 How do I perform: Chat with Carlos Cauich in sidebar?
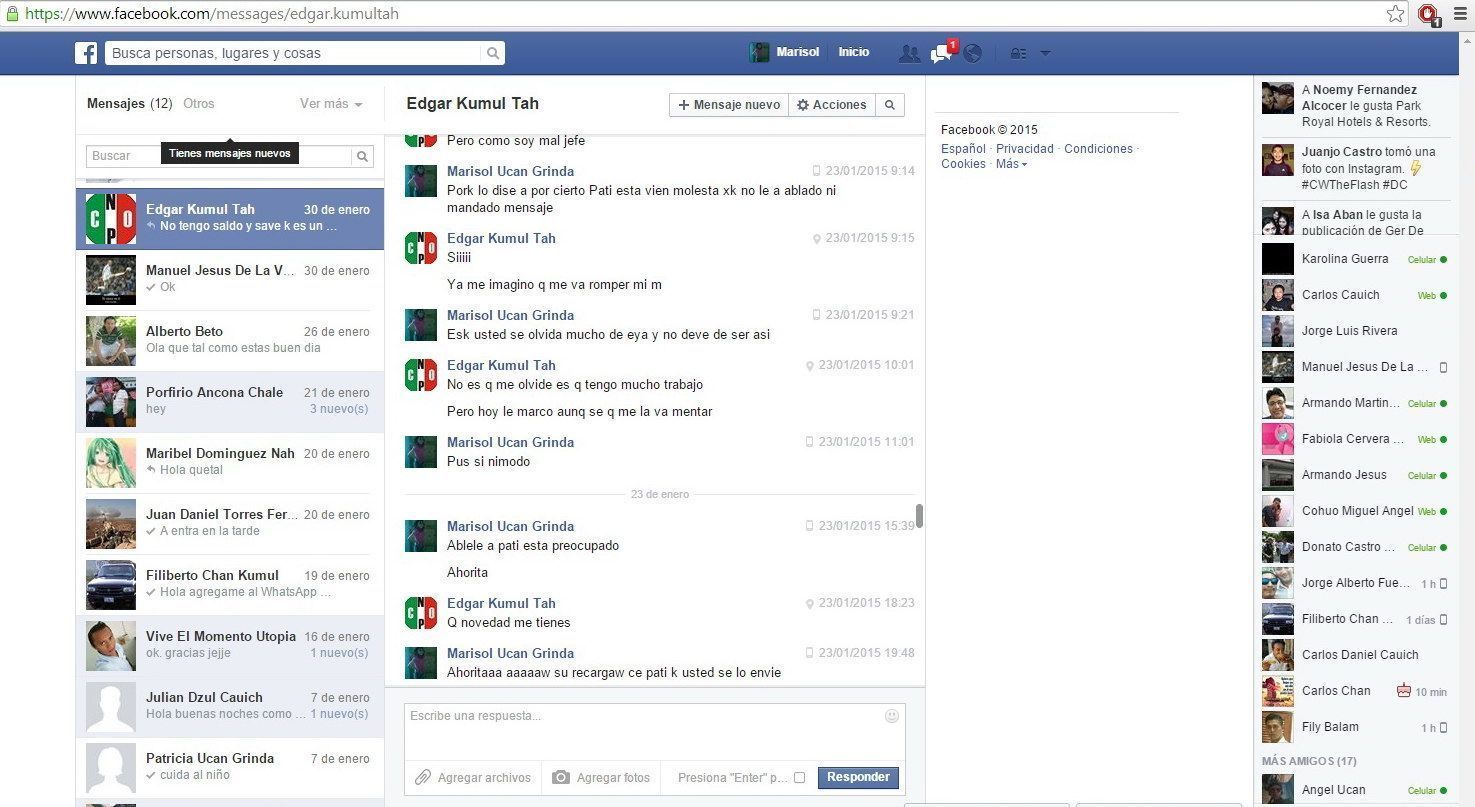pyautogui.click(x=1356, y=295)
